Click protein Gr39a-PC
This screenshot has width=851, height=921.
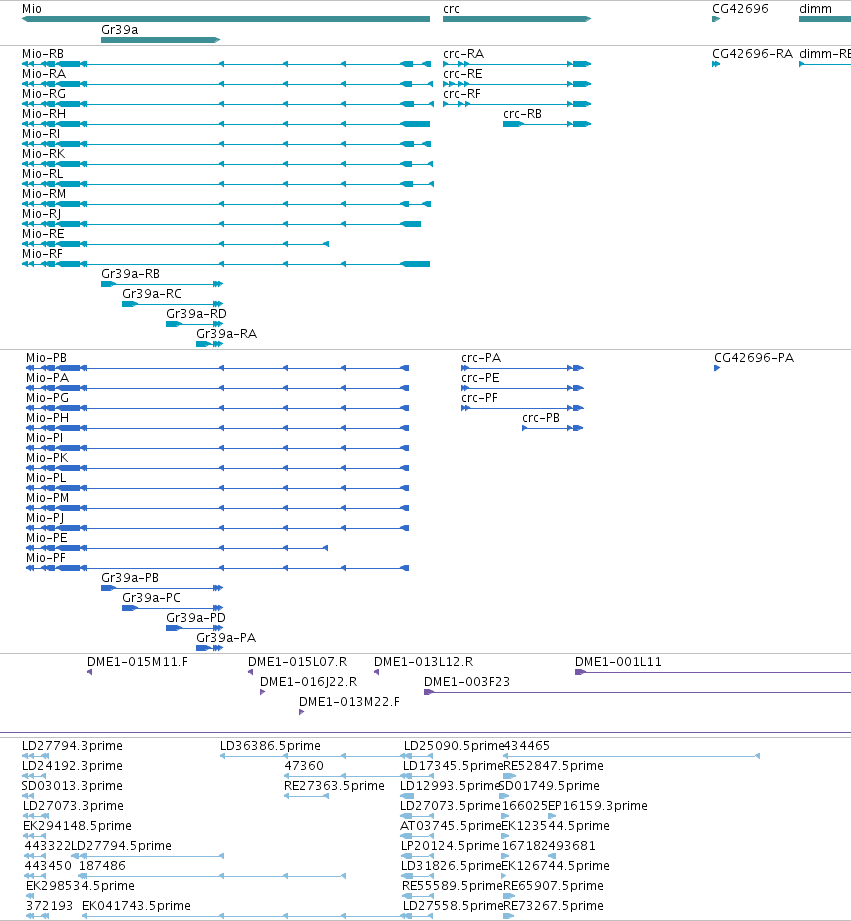click(x=152, y=597)
